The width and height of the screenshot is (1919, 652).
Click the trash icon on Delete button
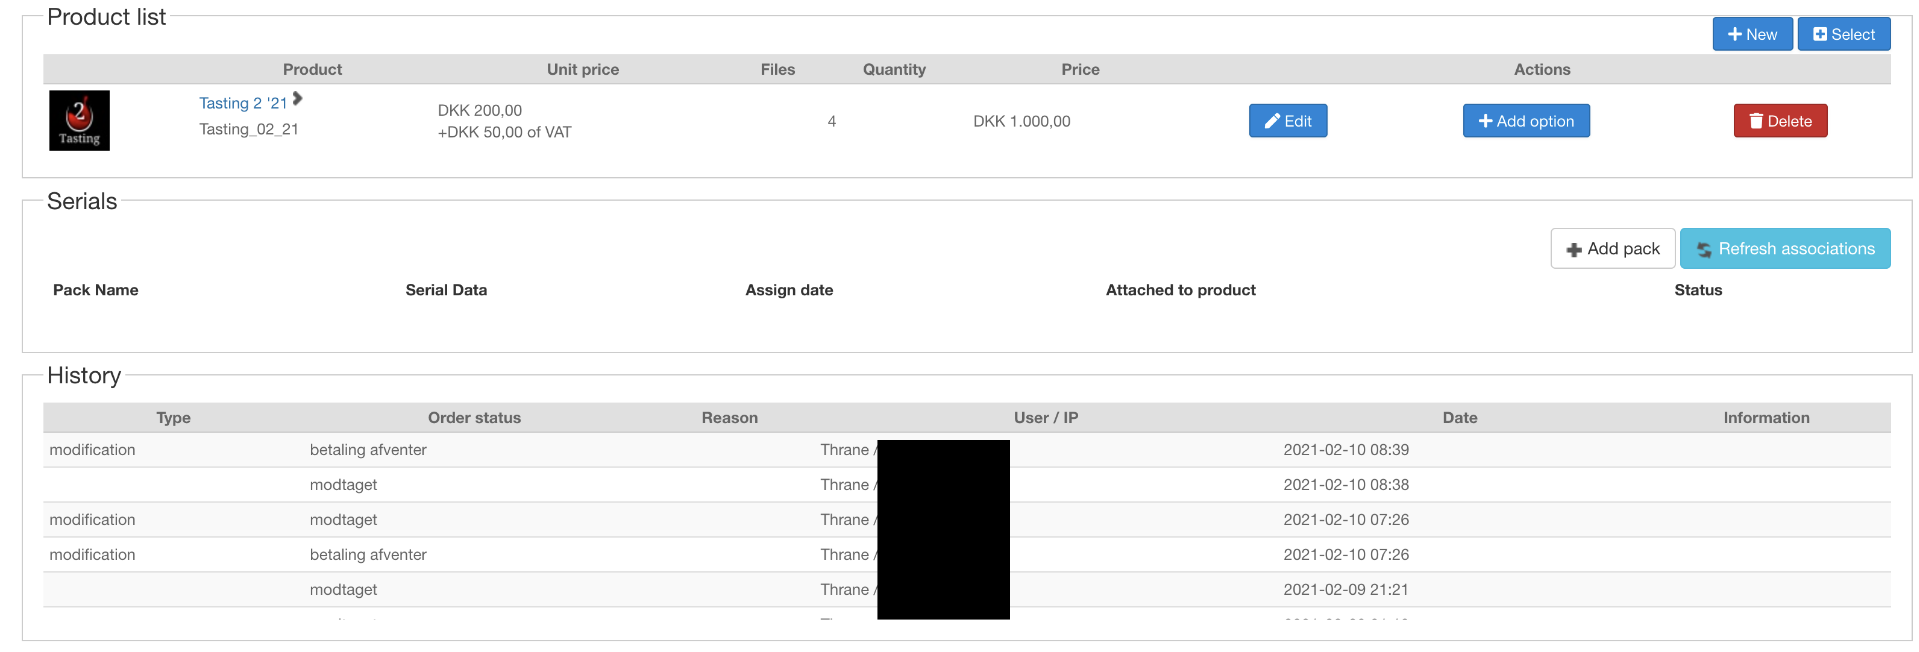click(1755, 121)
